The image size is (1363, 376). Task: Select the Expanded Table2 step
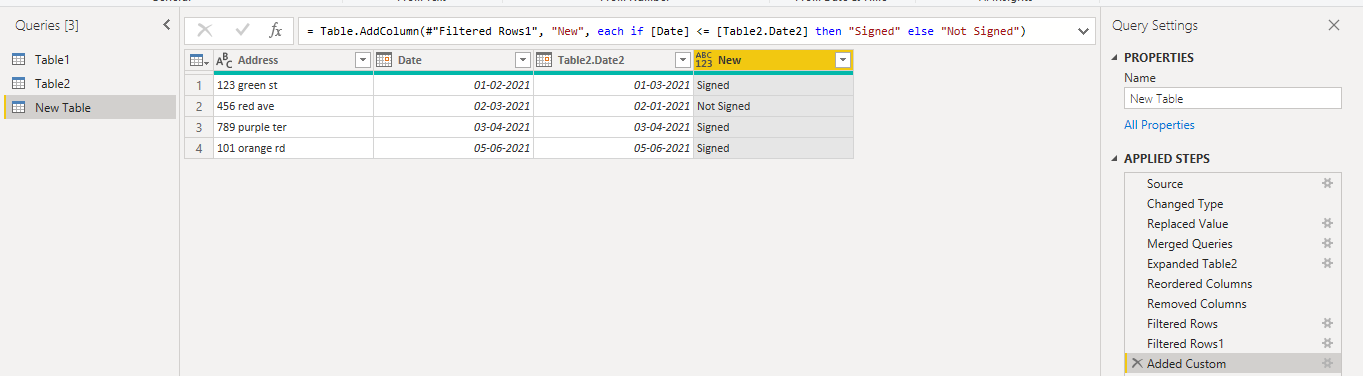[x=1233, y=264]
